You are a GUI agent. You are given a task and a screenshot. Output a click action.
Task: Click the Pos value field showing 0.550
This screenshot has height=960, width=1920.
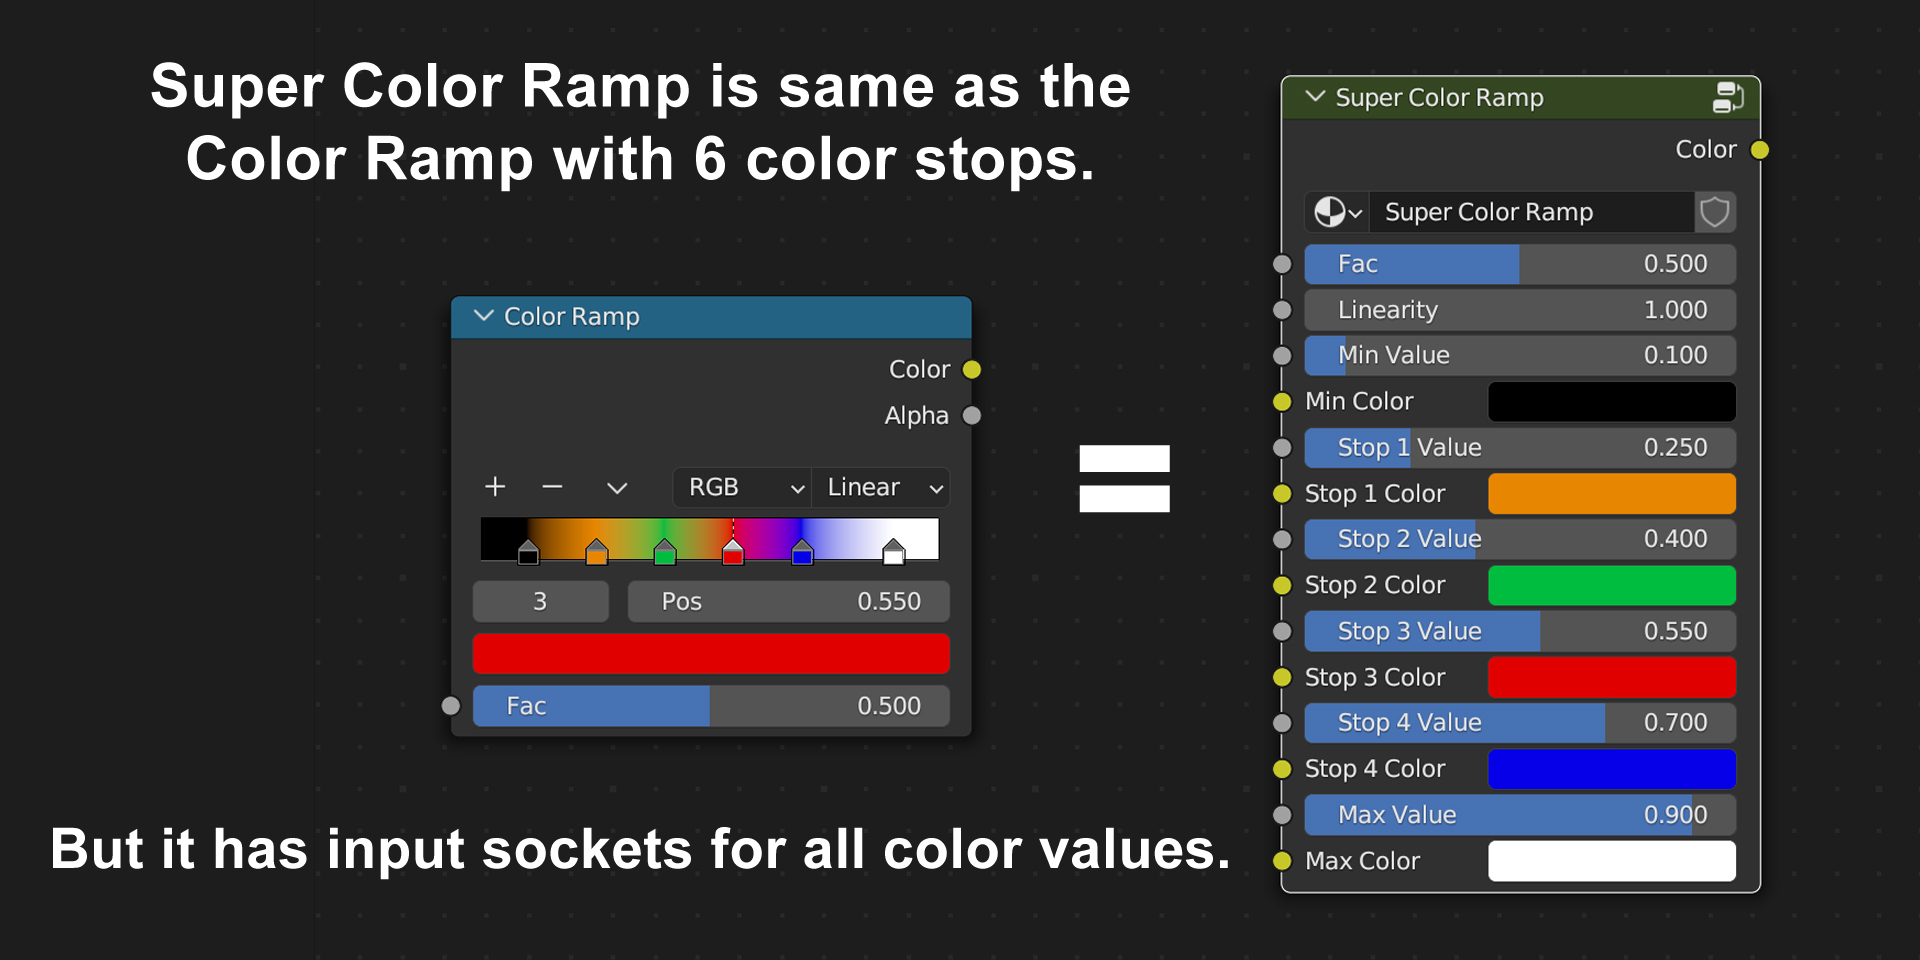(x=788, y=601)
